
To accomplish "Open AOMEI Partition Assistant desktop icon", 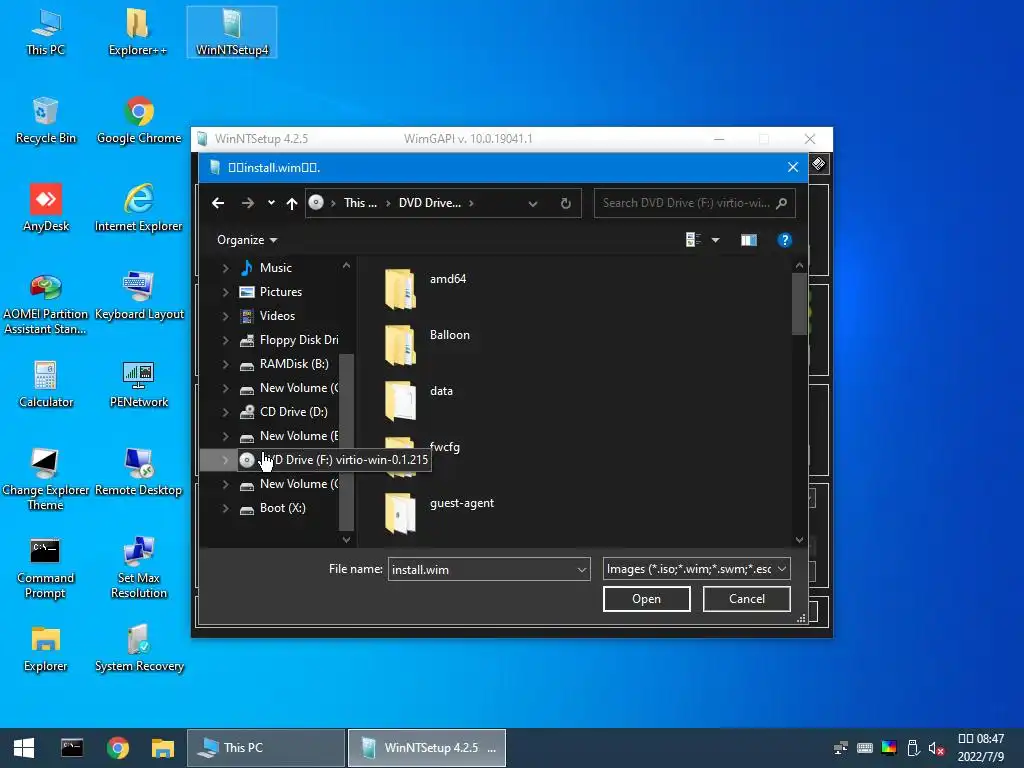I will click(x=46, y=304).
